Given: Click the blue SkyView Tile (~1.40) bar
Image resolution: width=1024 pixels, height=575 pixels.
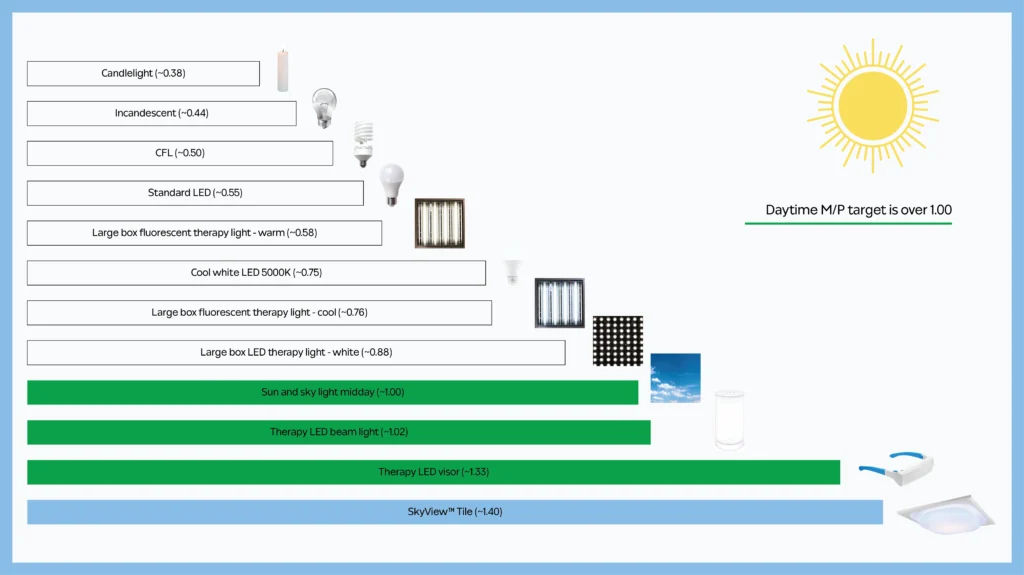Looking at the screenshot, I should coord(455,512).
